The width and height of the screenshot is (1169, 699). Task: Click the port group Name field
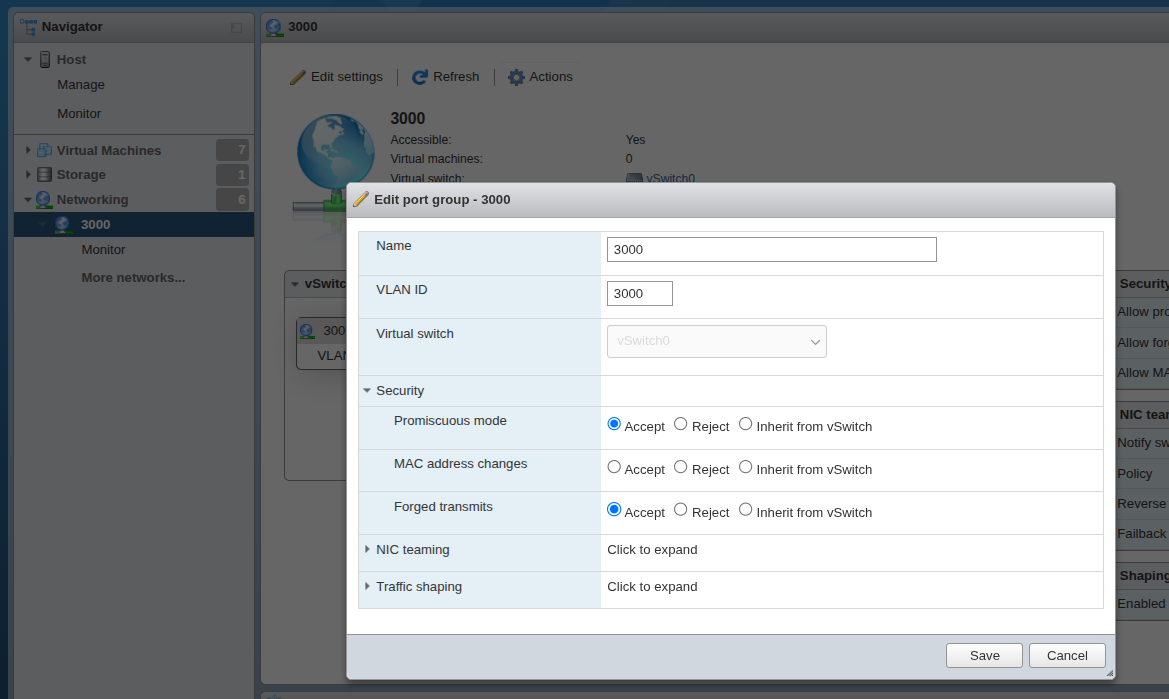pyautogui.click(x=772, y=250)
